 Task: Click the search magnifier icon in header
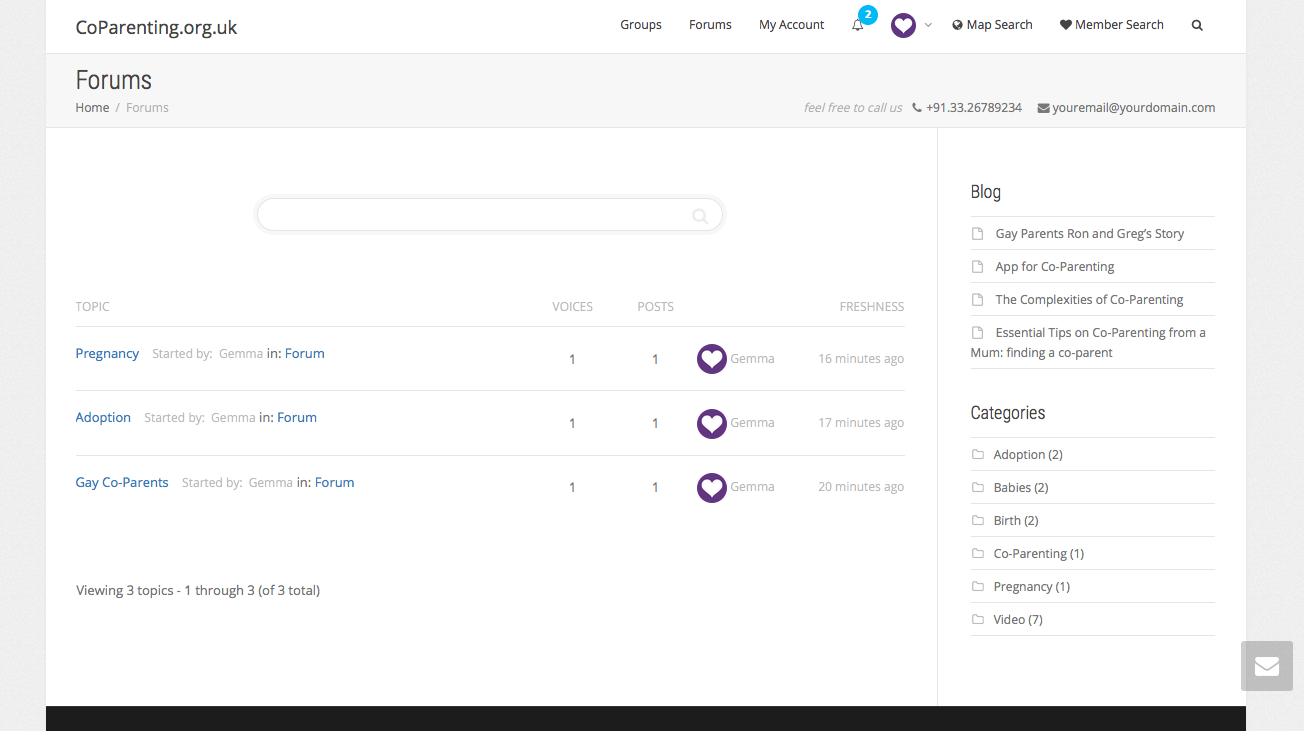point(1197,25)
